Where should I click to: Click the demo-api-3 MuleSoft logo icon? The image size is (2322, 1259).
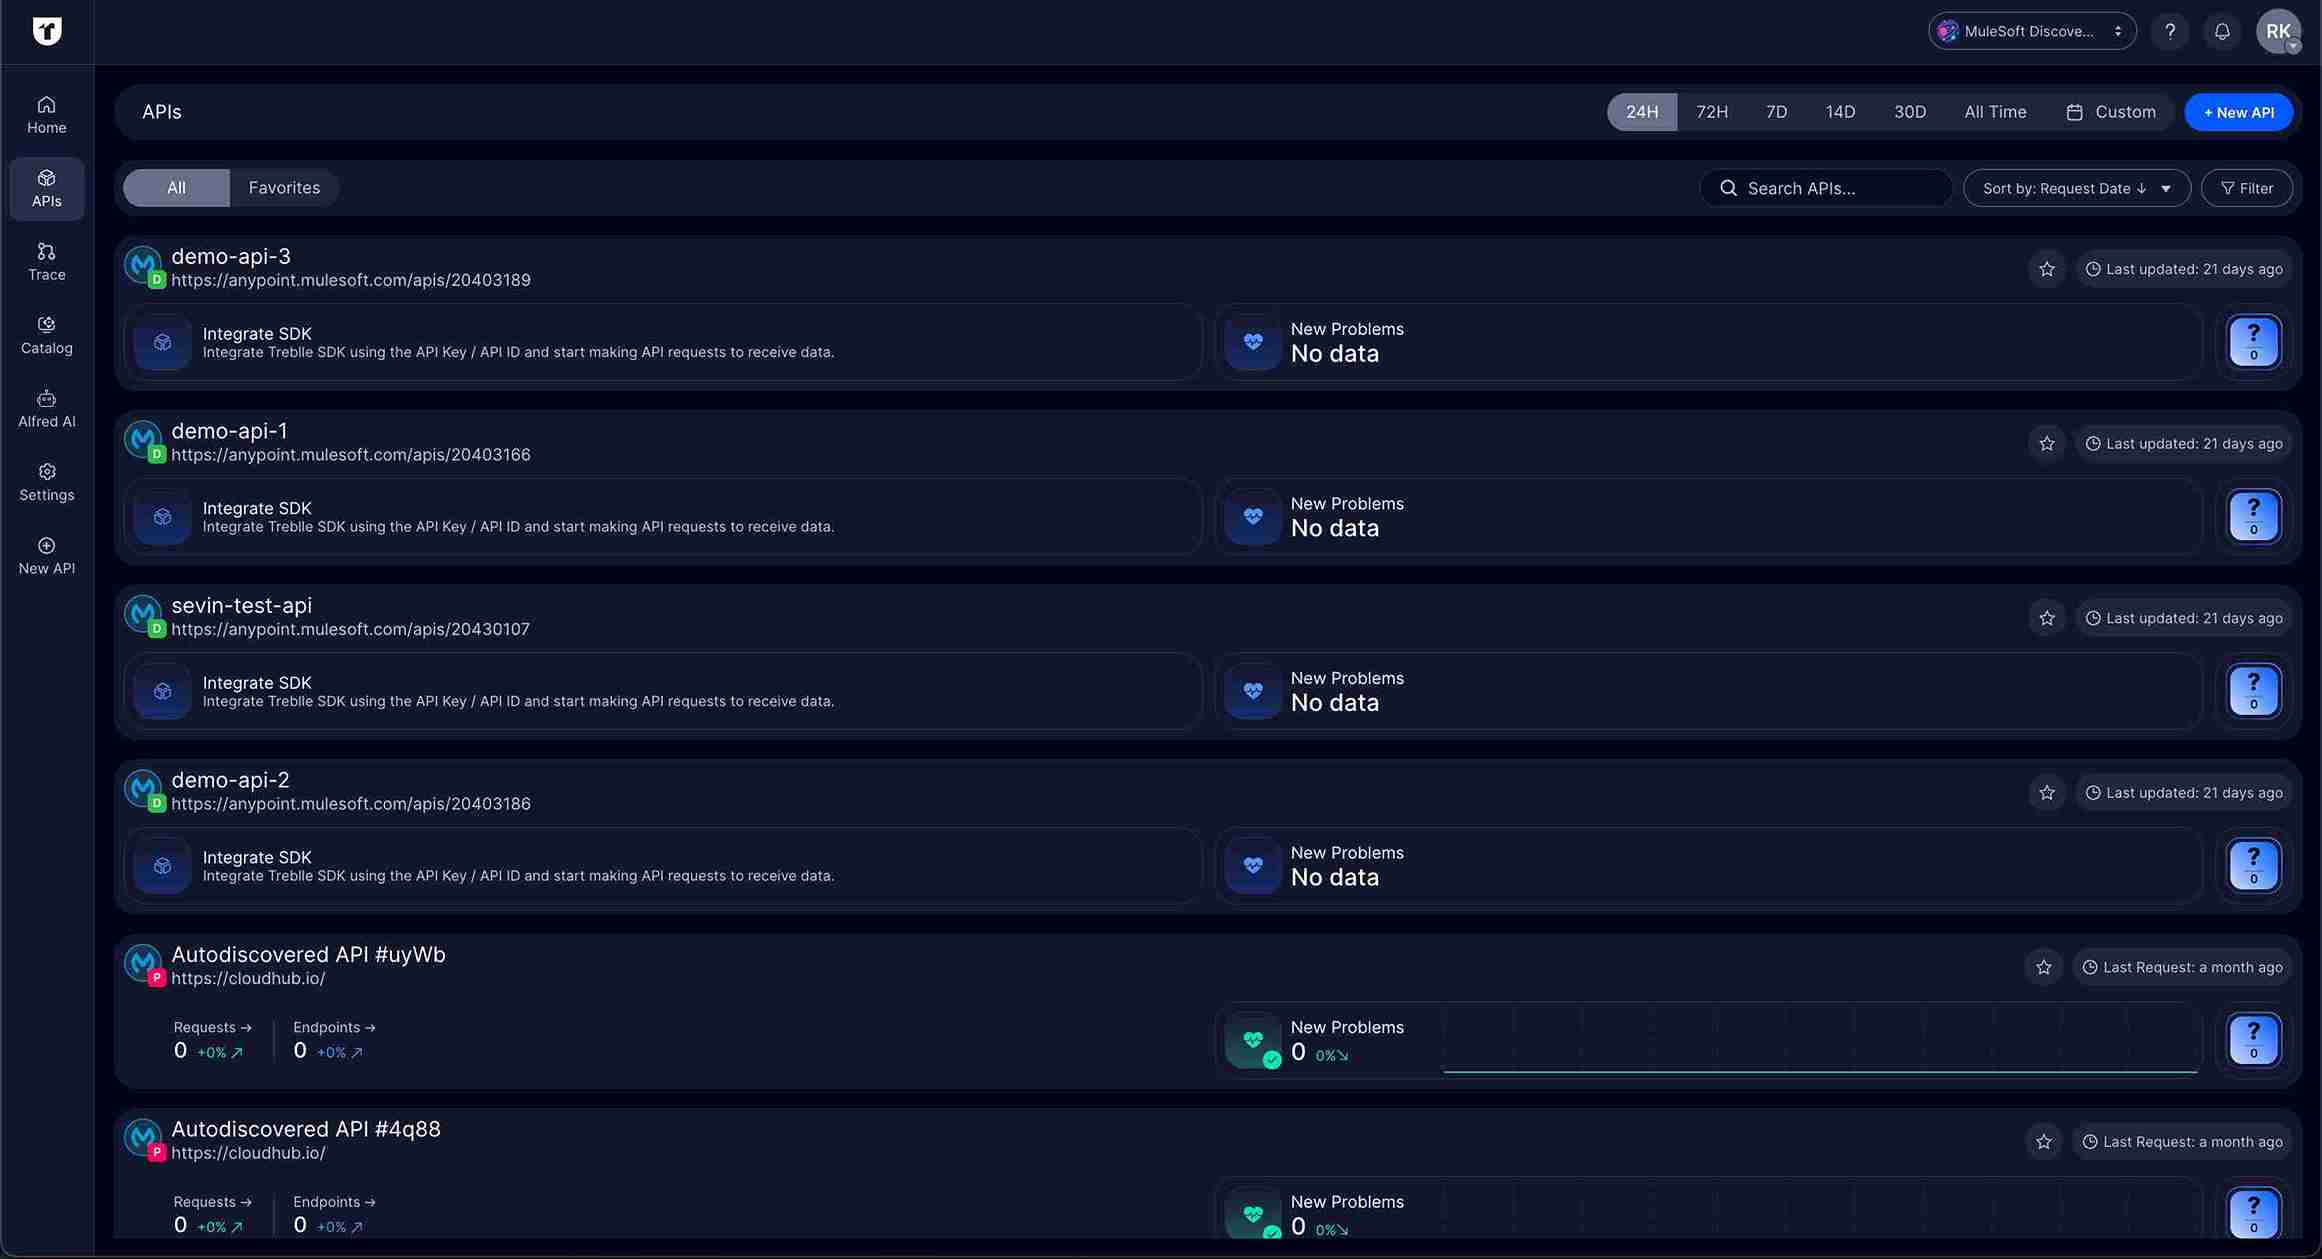tap(143, 265)
